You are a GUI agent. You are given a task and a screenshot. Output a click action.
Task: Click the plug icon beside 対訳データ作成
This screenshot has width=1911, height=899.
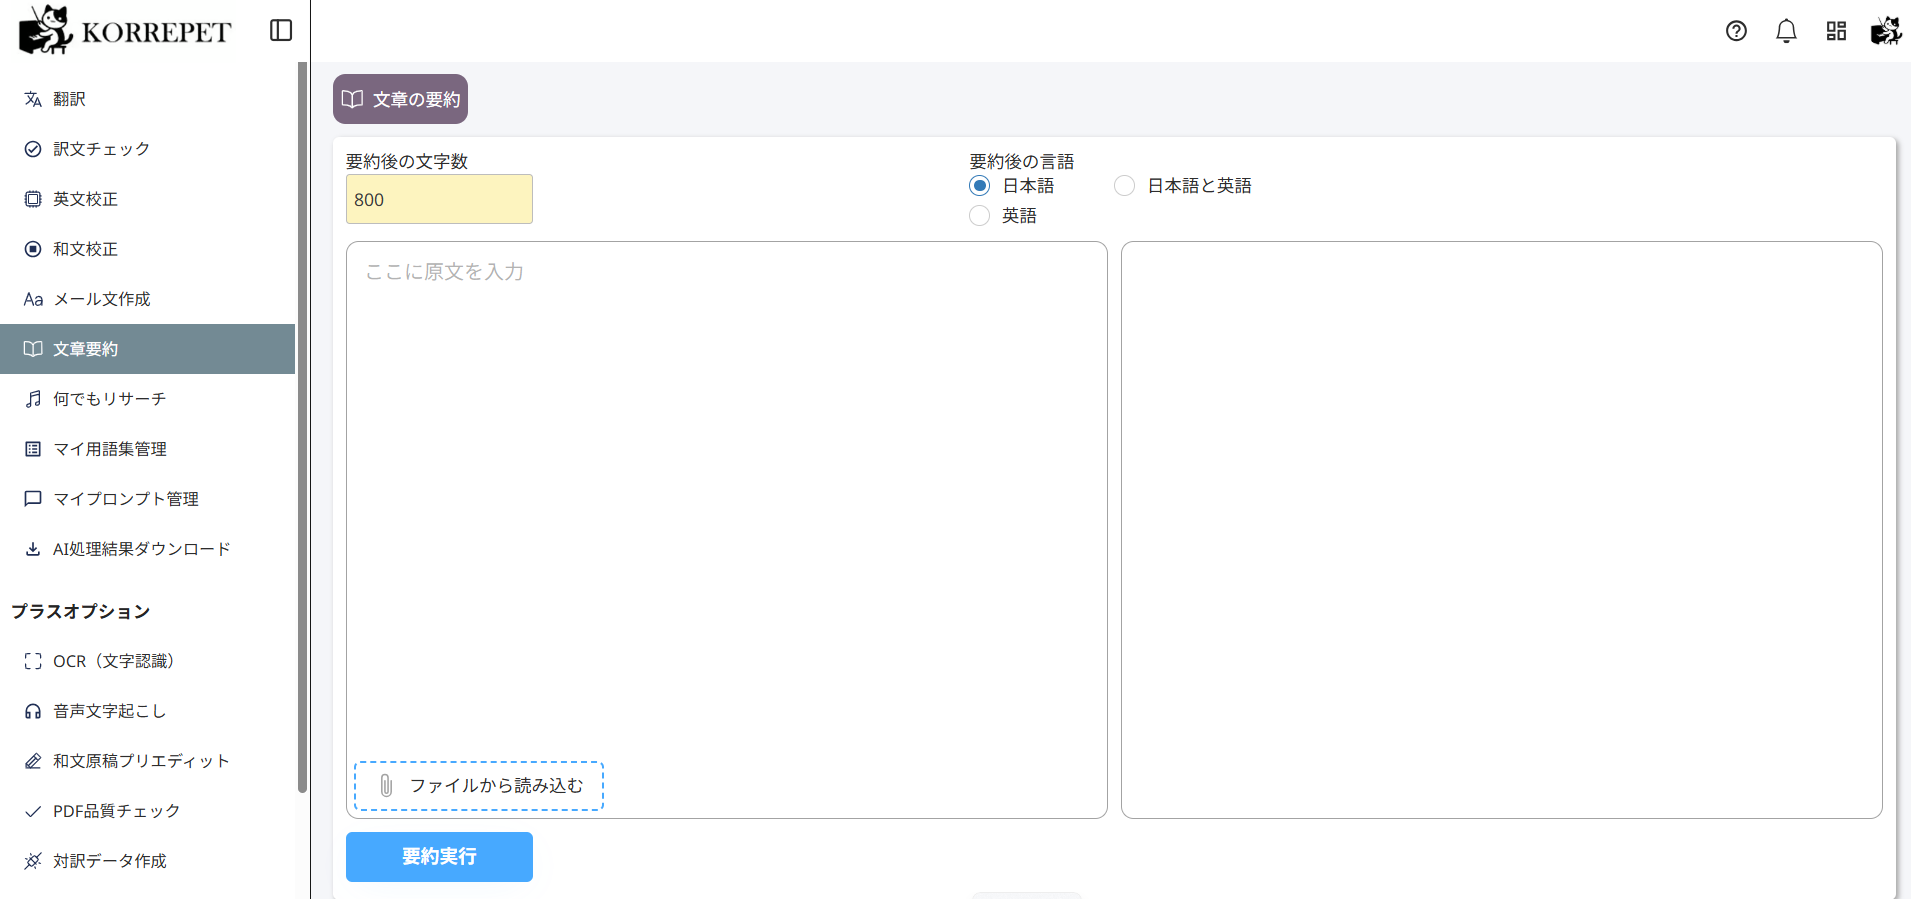tap(33, 861)
